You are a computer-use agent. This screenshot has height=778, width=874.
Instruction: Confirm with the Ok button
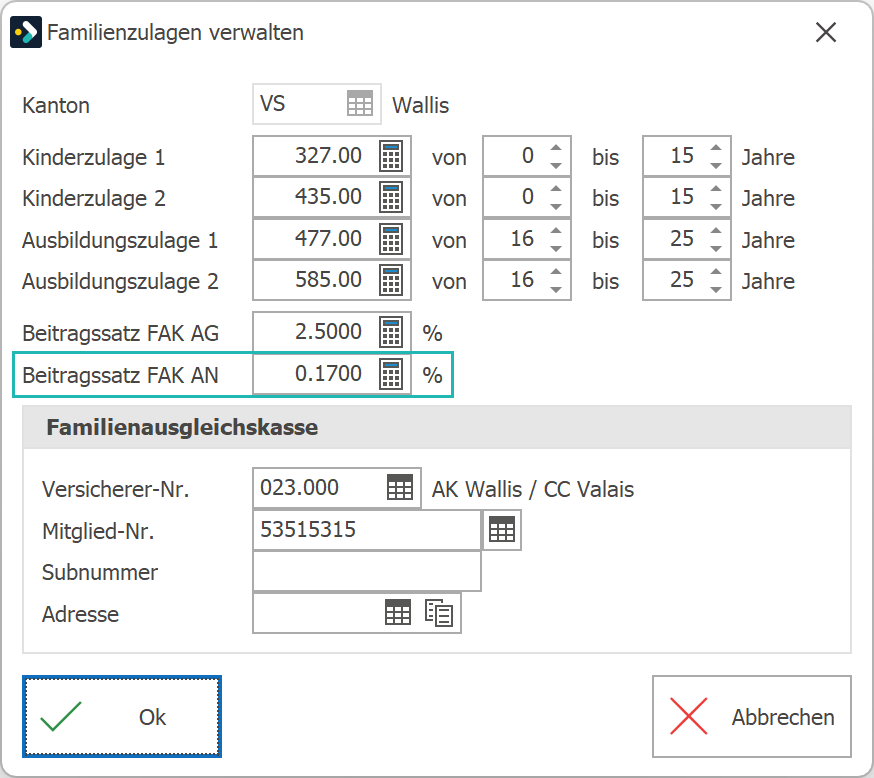point(122,717)
